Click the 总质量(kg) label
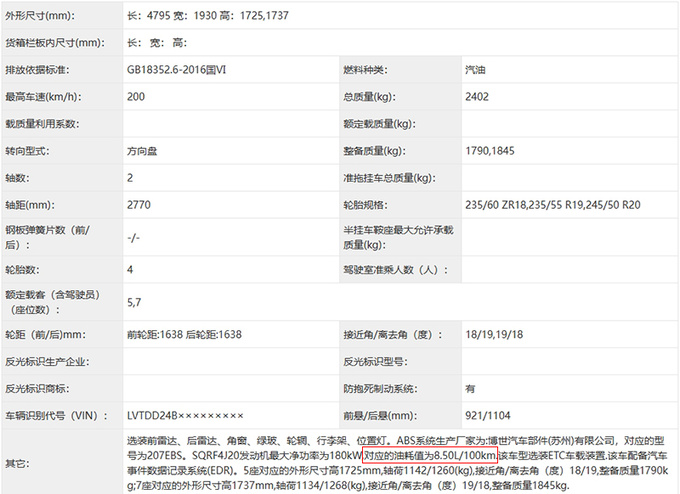 369,97
